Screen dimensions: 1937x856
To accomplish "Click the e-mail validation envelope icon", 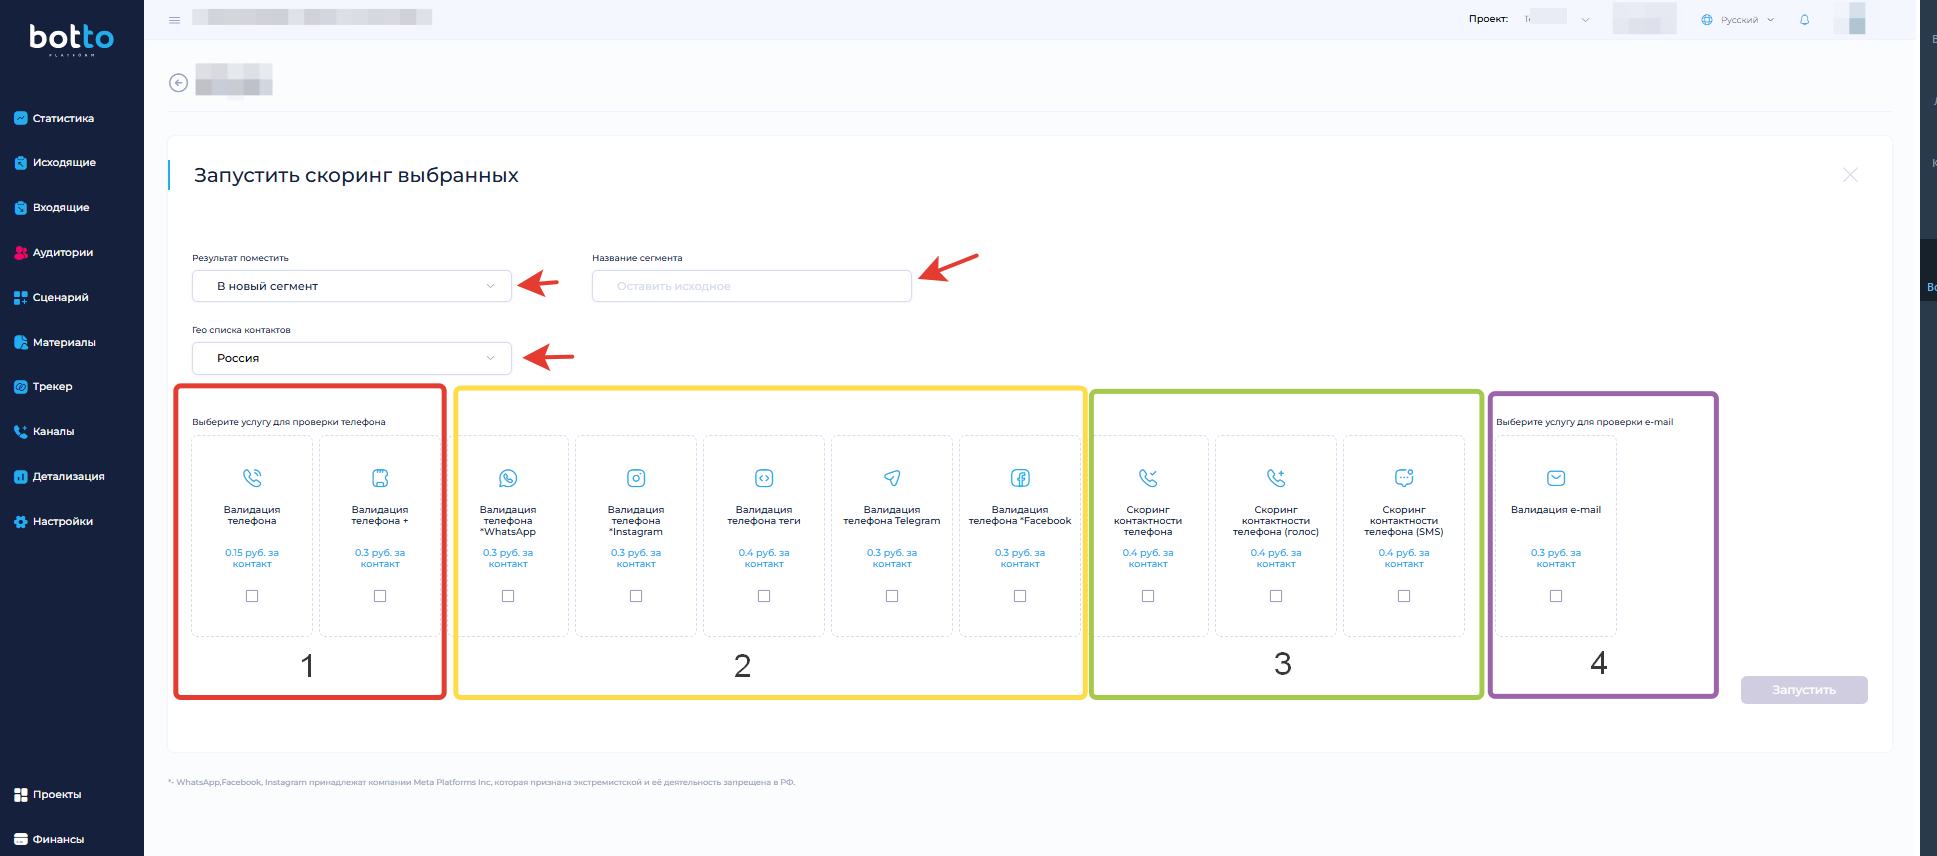I will point(1556,478).
